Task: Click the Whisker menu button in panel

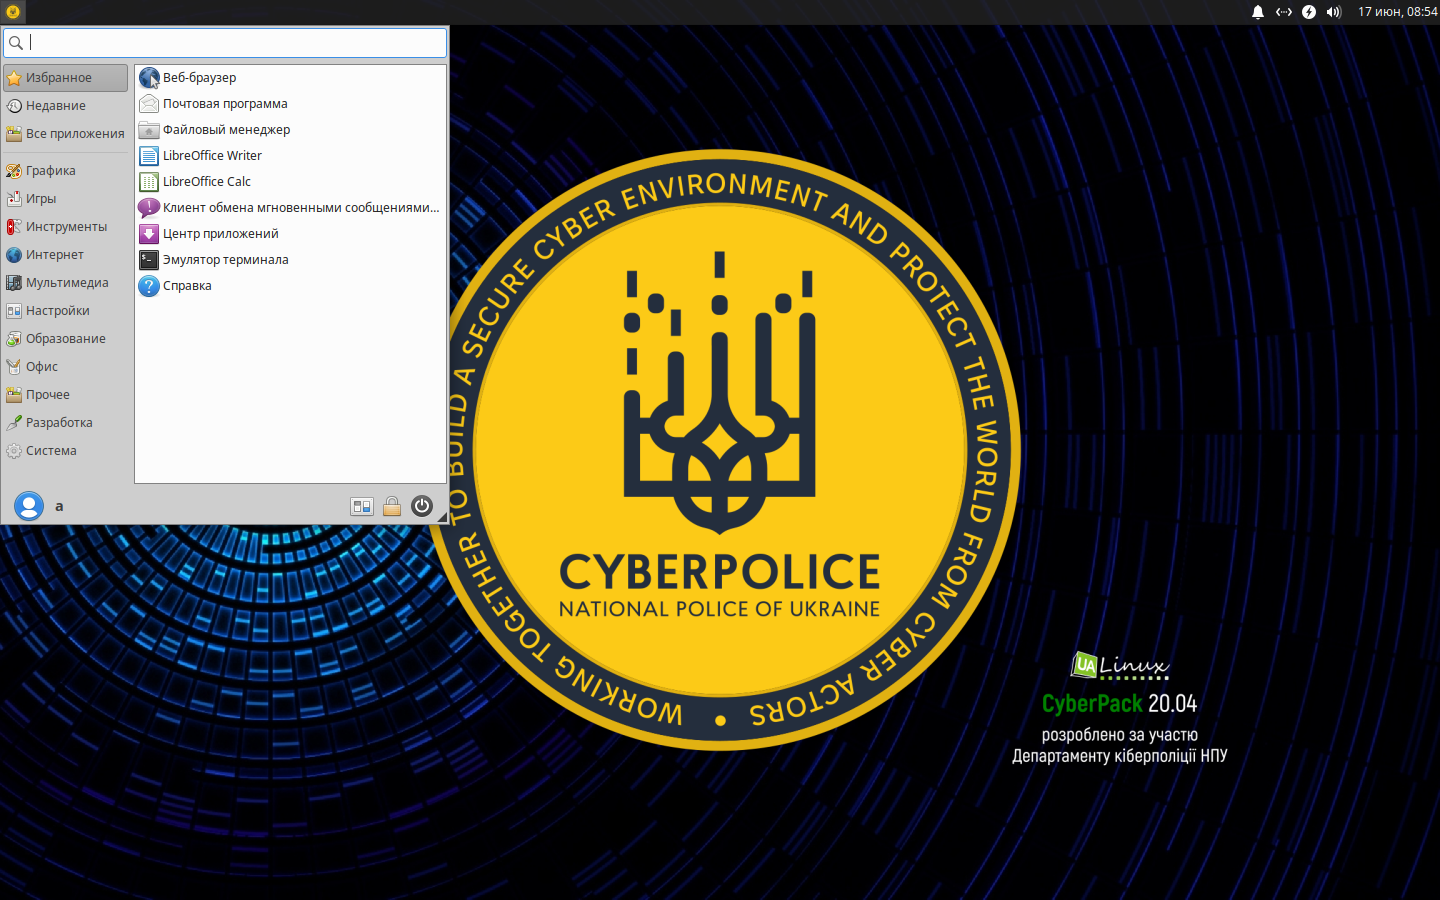Action: [13, 12]
